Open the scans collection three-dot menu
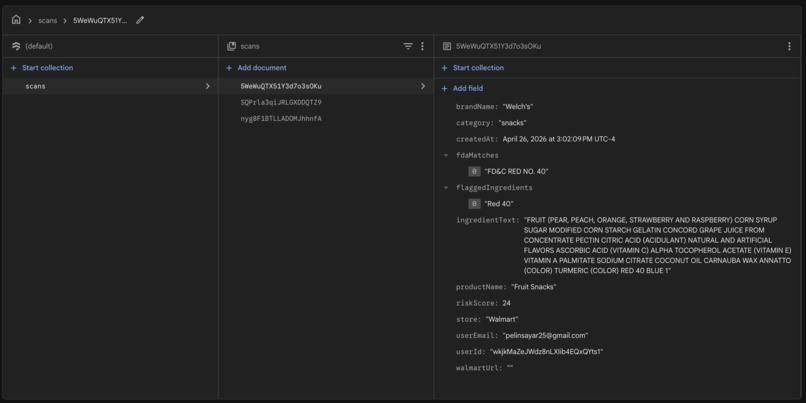 pyautogui.click(x=423, y=46)
